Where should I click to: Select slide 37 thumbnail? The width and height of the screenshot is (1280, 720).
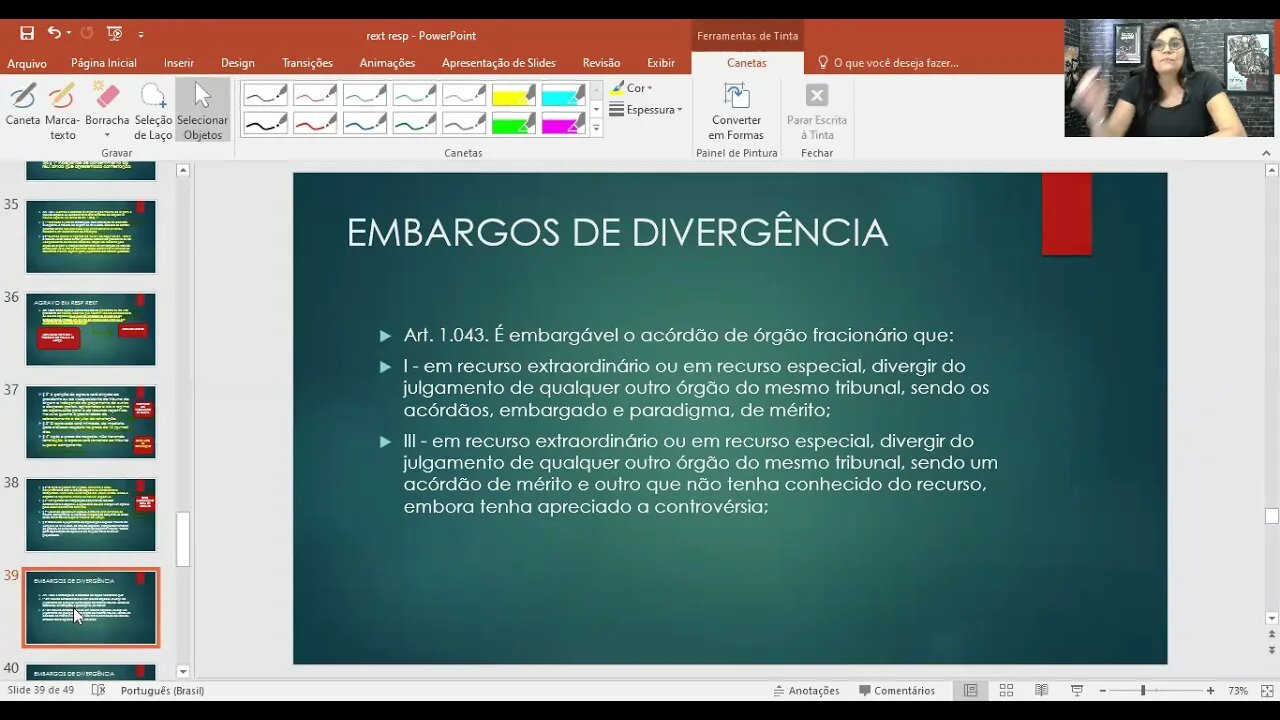[91, 422]
